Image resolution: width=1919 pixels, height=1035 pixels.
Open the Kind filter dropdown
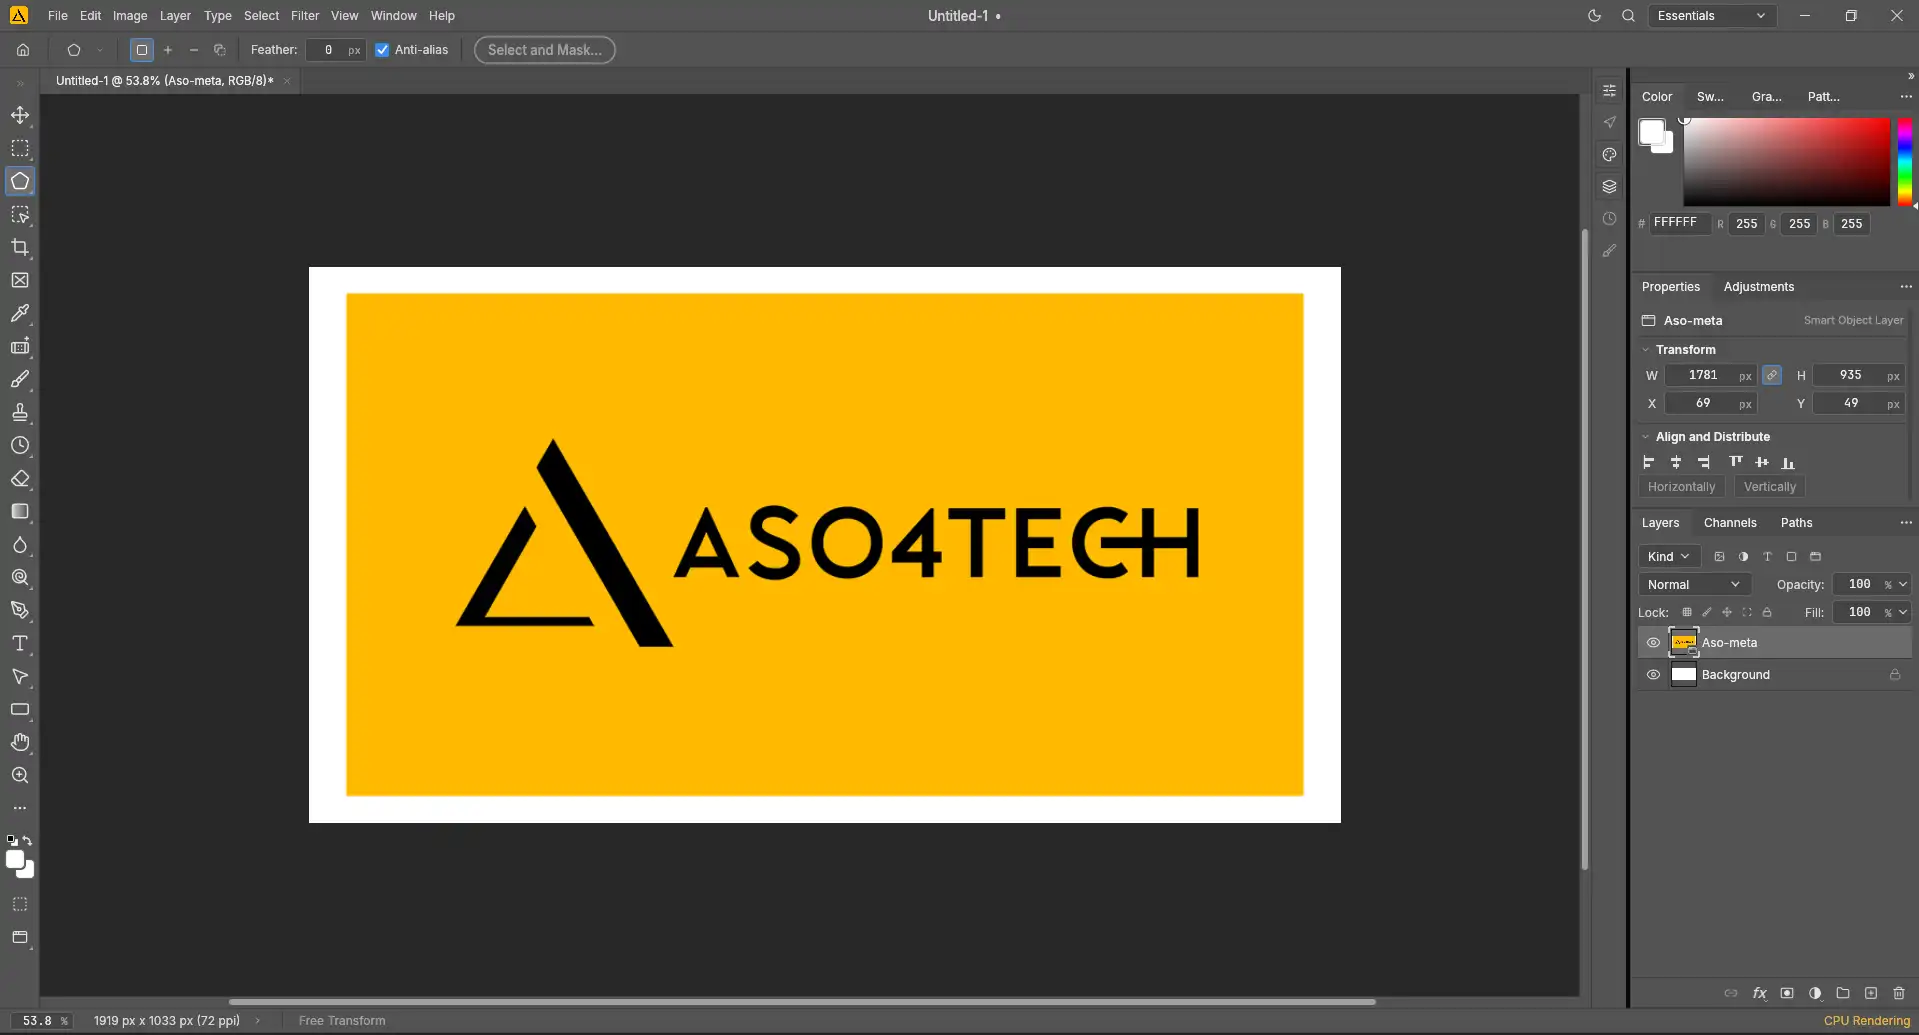point(1669,557)
